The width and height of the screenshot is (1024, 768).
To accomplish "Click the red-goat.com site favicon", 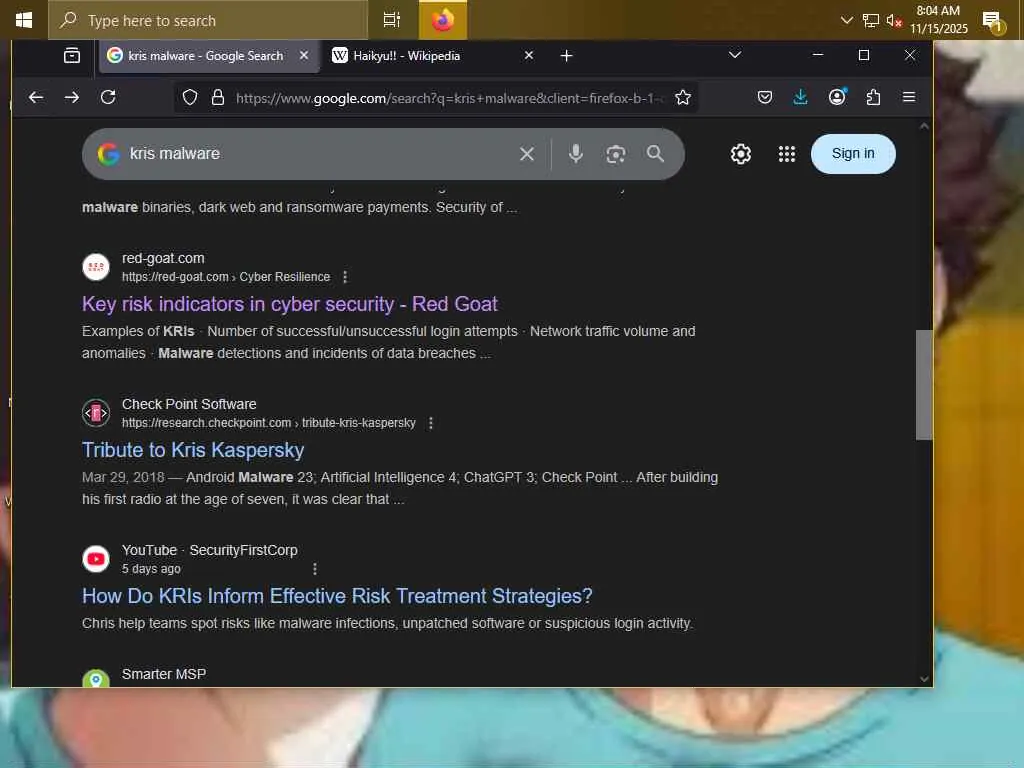I will point(96,267).
